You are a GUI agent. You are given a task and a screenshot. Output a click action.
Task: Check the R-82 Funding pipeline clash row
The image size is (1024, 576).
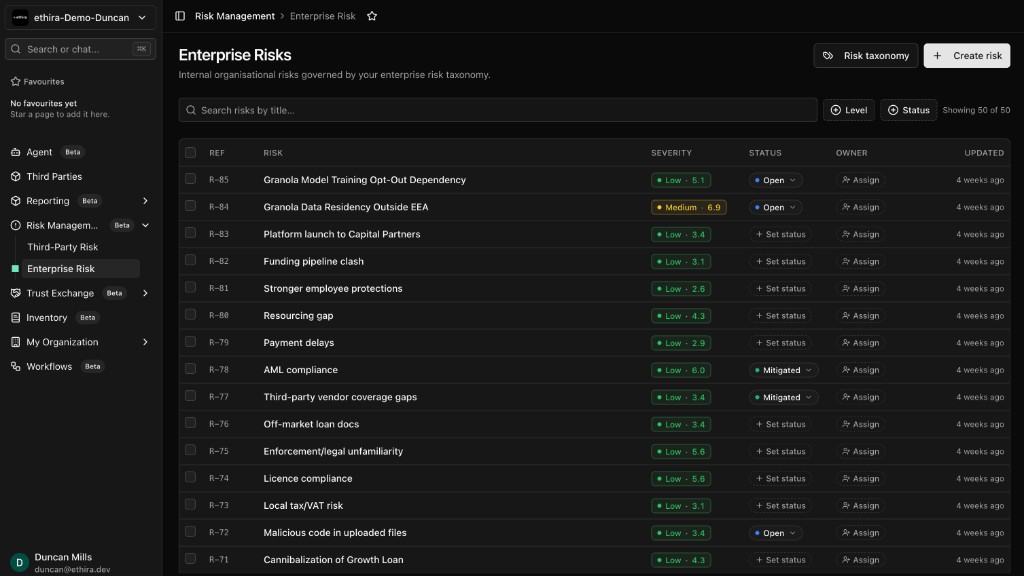point(190,260)
